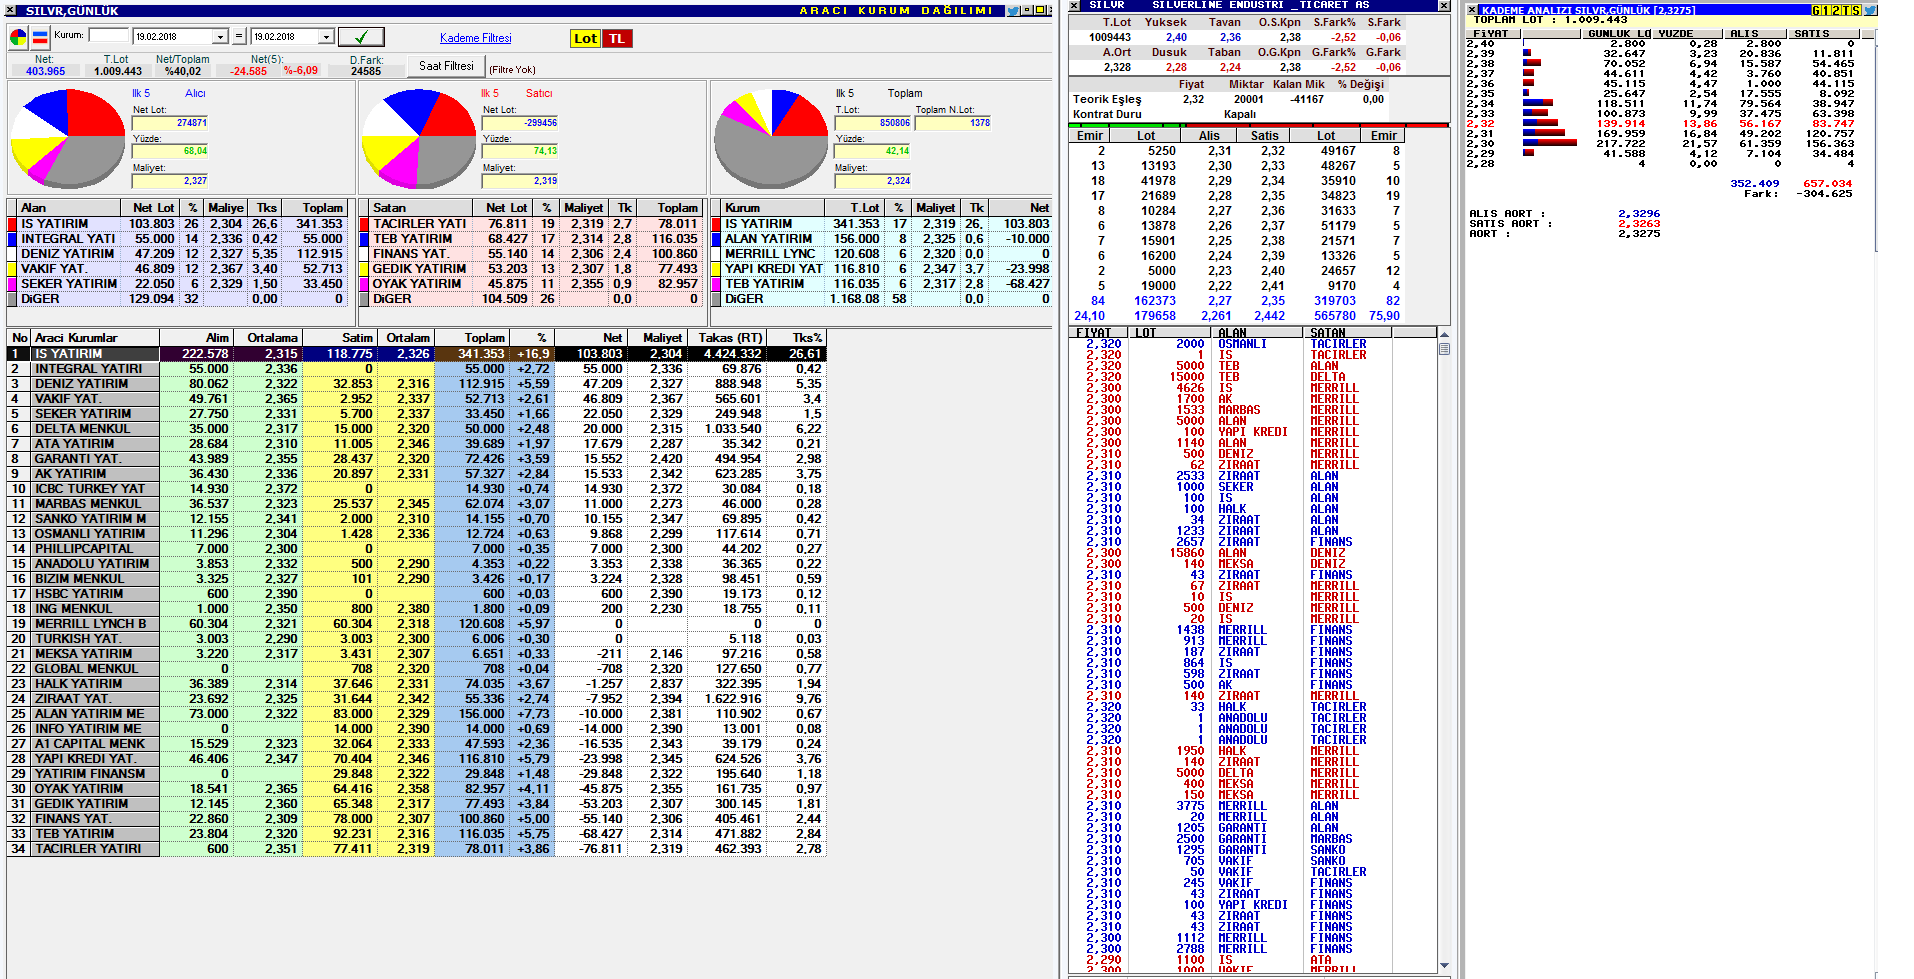Image resolution: width=1914 pixels, height=979 pixels.
Task: Select DELTA MENKUL row in broker table
Action: click(416, 429)
